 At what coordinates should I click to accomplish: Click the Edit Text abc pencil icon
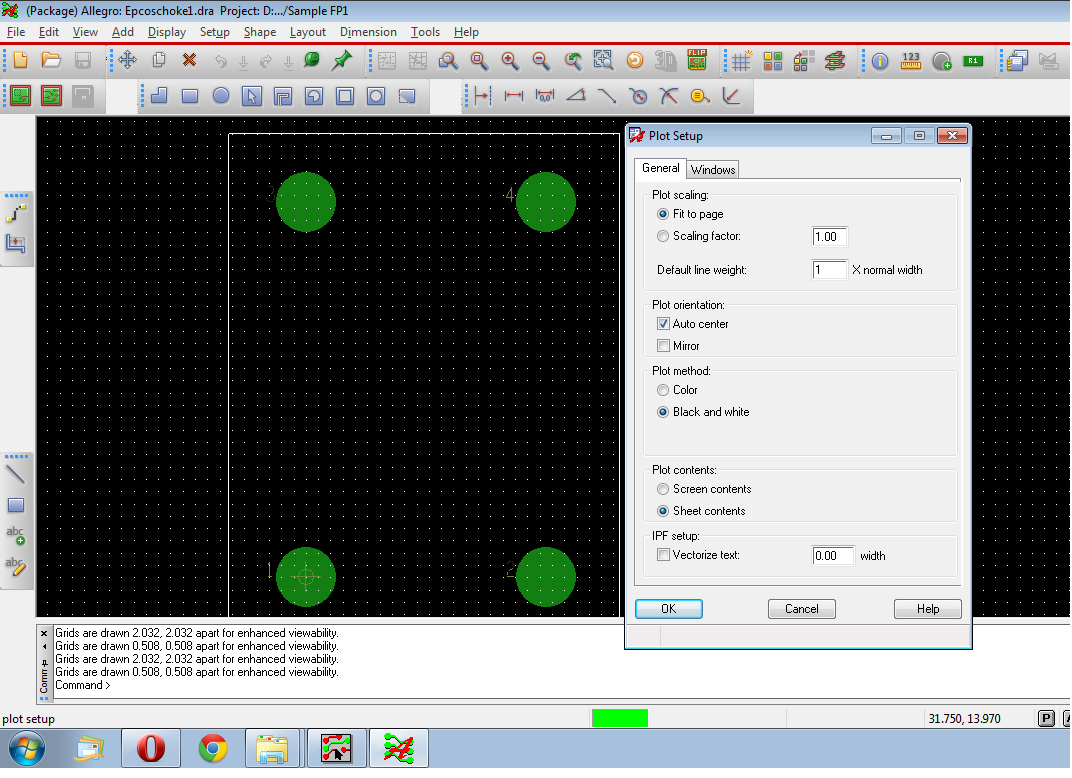click(x=16, y=566)
